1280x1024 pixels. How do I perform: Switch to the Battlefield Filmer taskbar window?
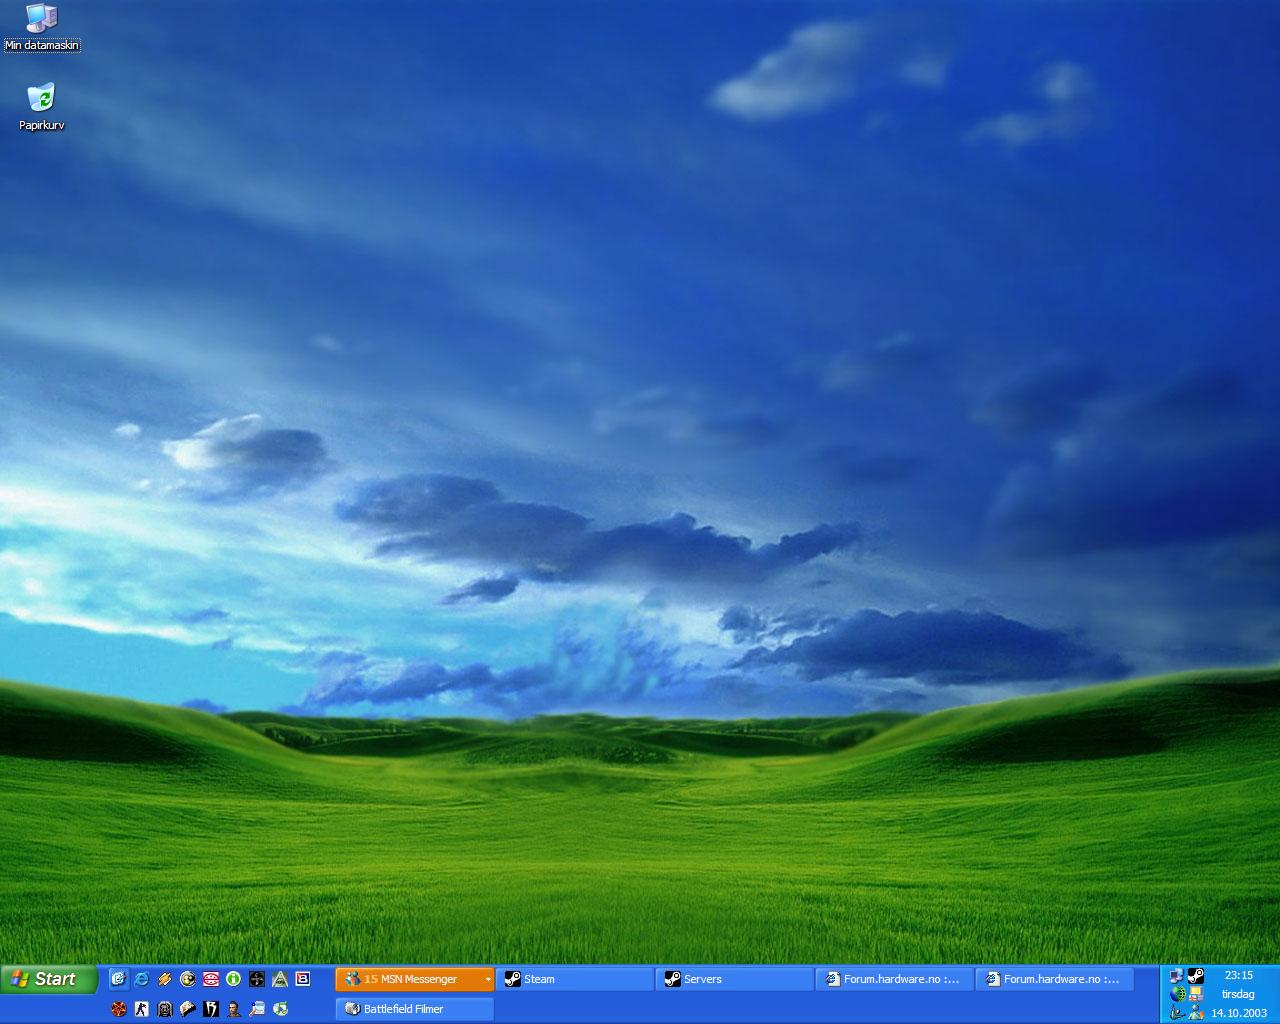[x=415, y=1009]
